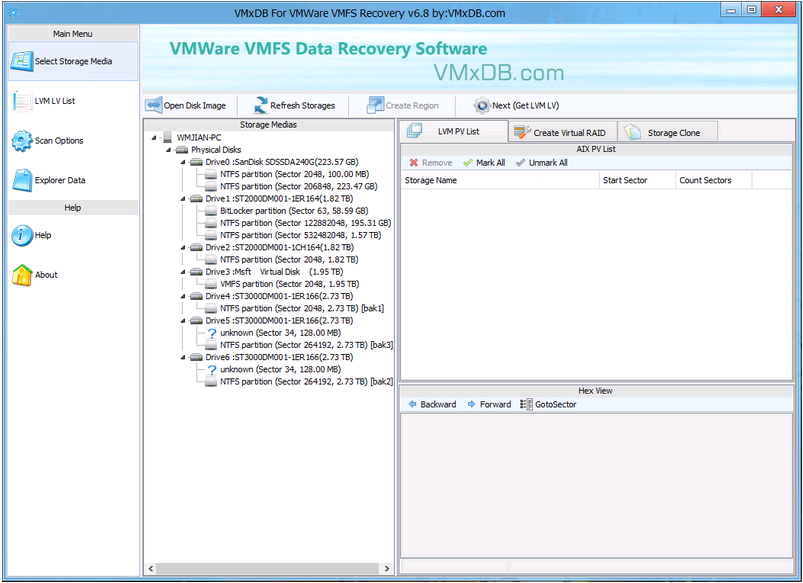803x583 pixels.
Task: Click the GotoSector button
Action: click(x=548, y=404)
